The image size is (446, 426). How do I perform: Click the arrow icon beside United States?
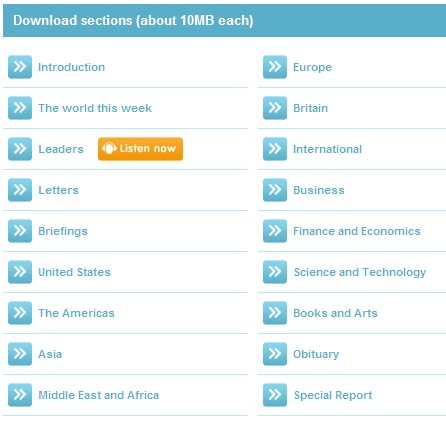pos(20,272)
